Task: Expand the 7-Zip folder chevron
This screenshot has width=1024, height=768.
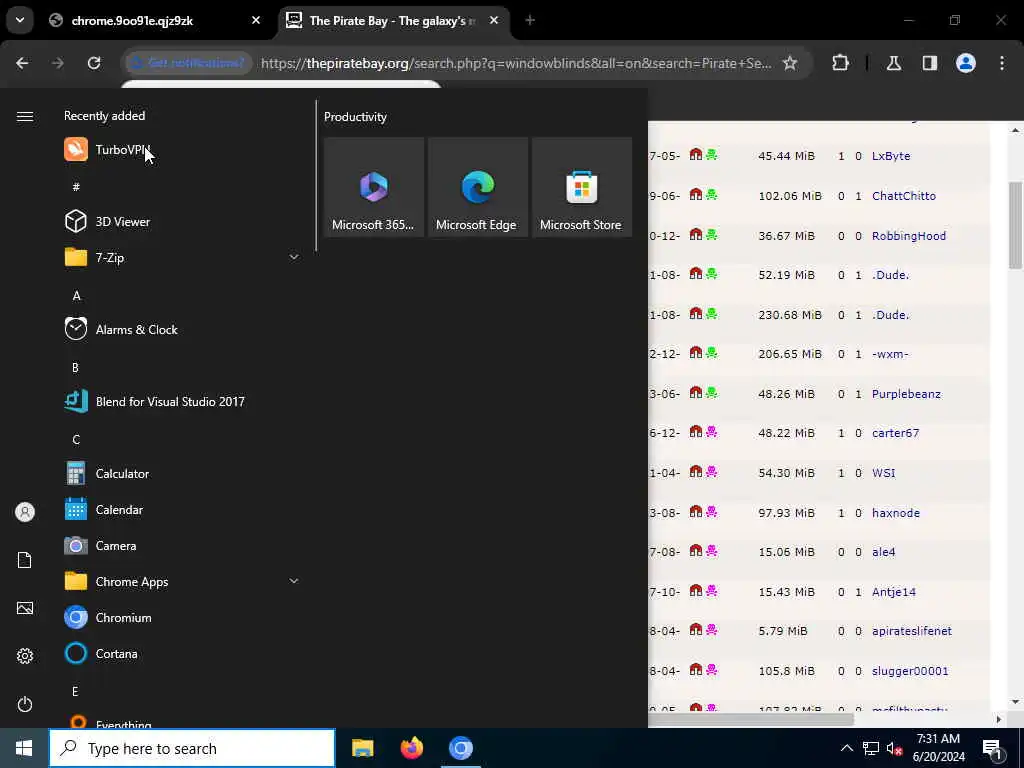Action: [294, 257]
